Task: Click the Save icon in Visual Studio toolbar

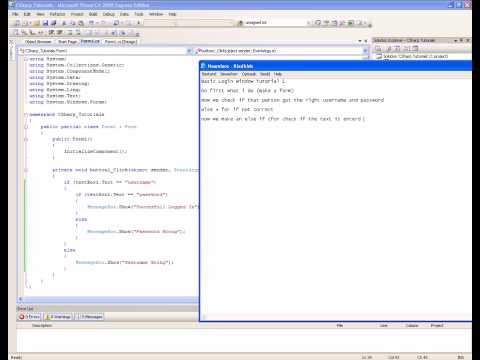Action: tap(45, 23)
